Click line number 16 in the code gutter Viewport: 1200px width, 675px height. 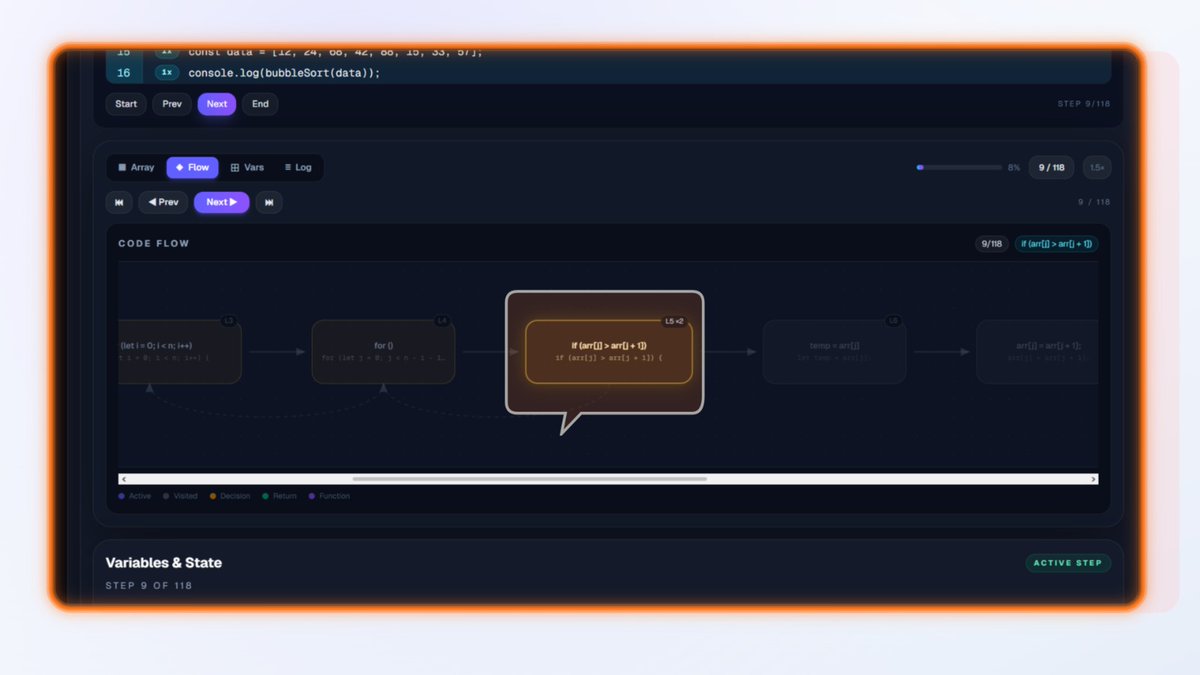(x=124, y=73)
